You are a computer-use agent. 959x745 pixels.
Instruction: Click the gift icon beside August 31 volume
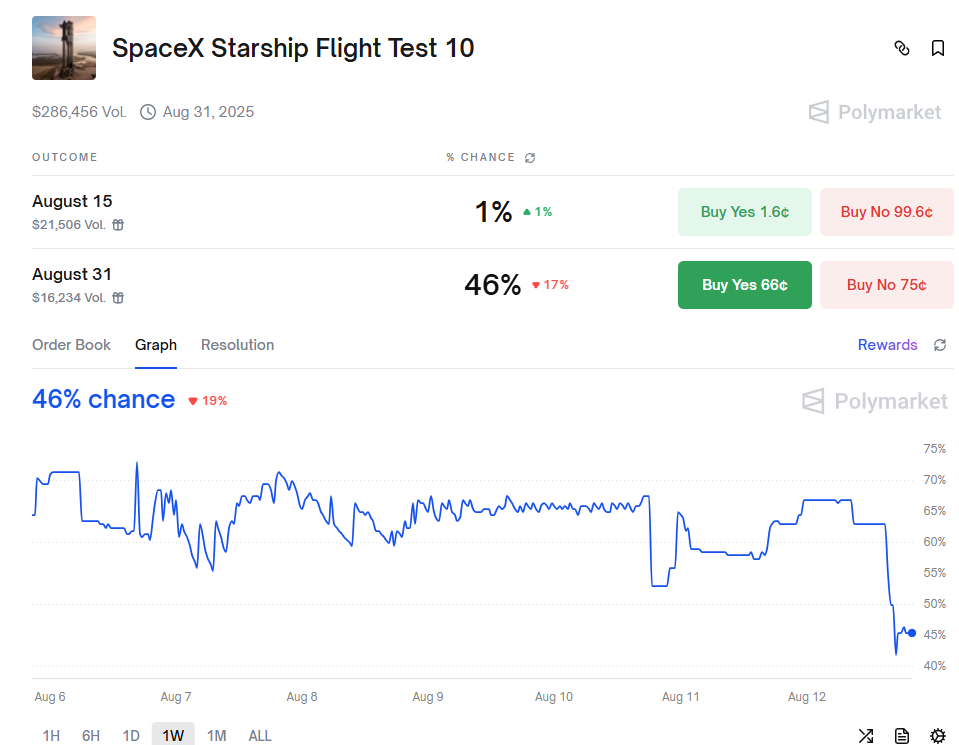pyautogui.click(x=118, y=298)
